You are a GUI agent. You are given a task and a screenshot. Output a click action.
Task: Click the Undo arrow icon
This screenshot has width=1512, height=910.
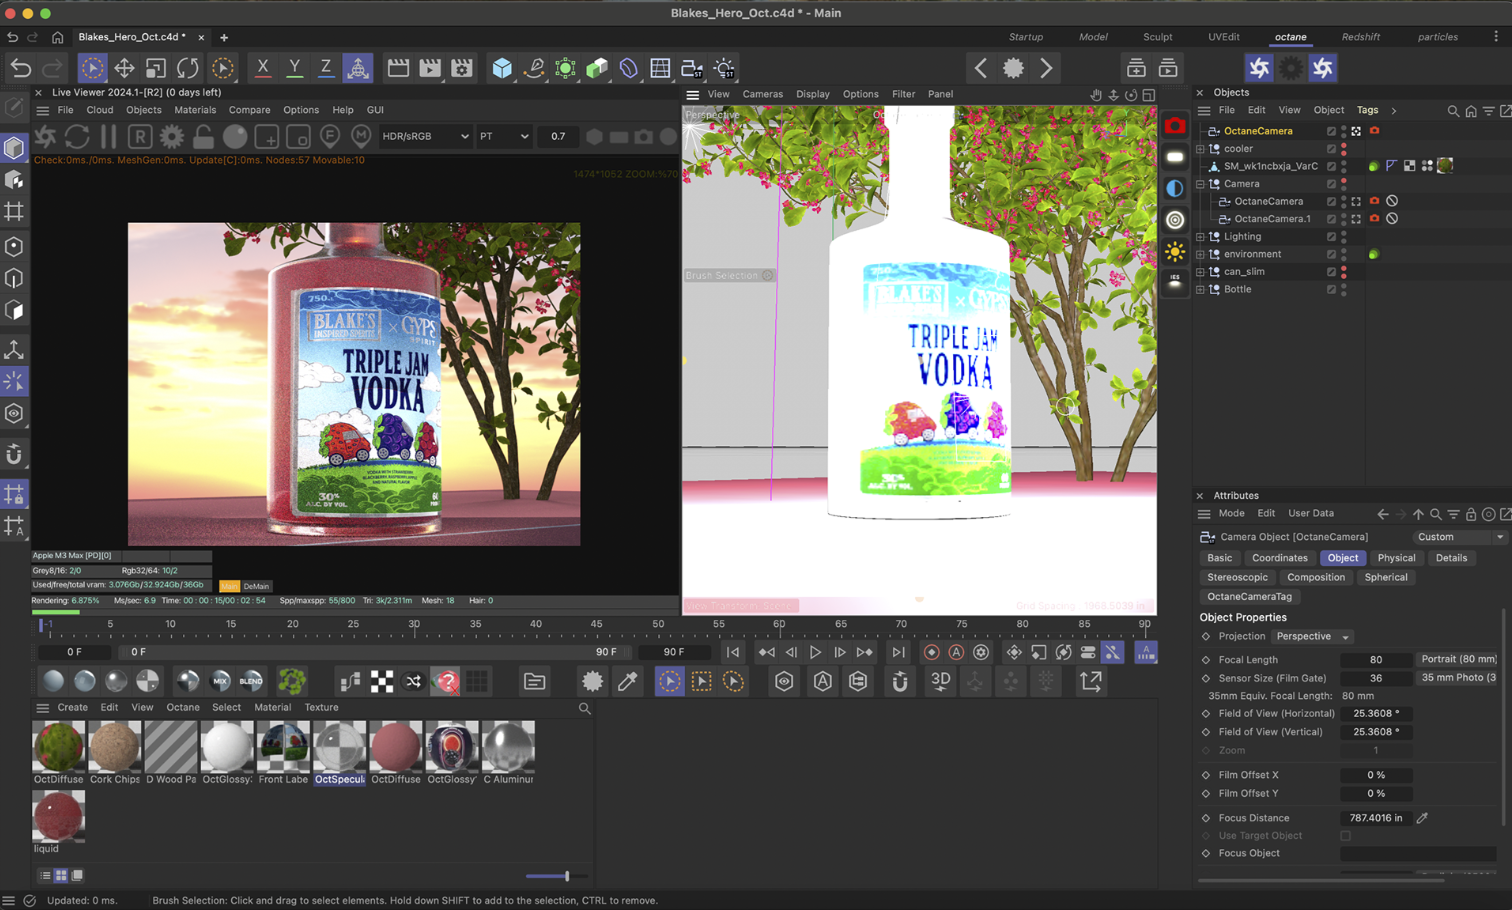pyautogui.click(x=21, y=68)
